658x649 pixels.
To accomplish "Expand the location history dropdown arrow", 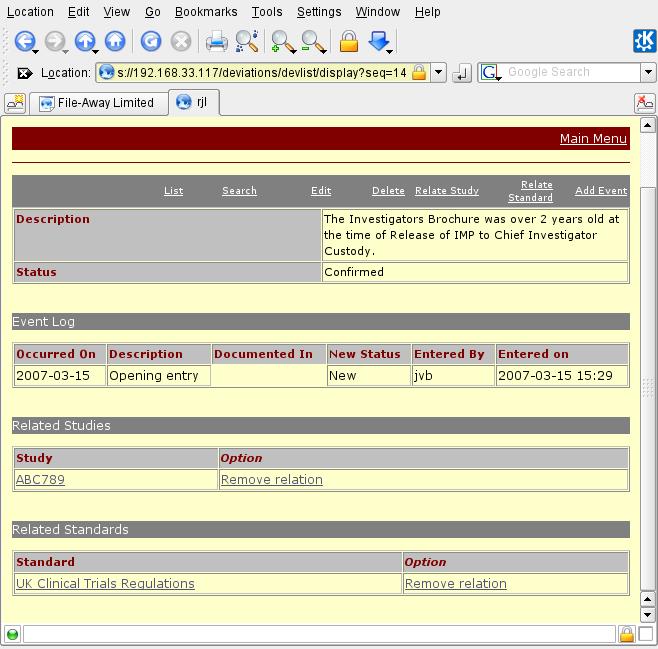I will [438, 72].
